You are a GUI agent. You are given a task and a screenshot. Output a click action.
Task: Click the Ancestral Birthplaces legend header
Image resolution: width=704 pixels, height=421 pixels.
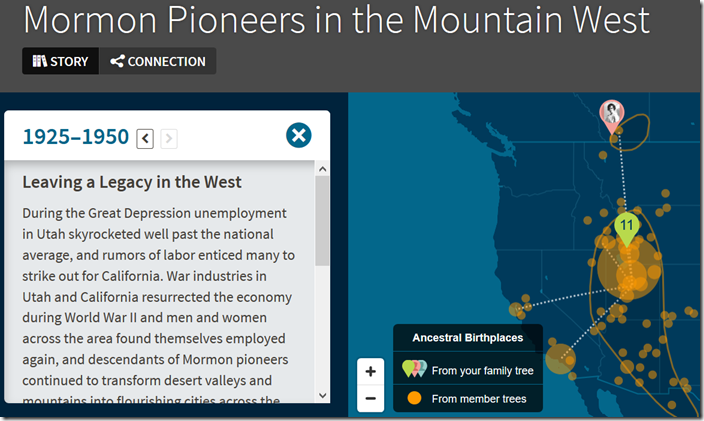[468, 338]
